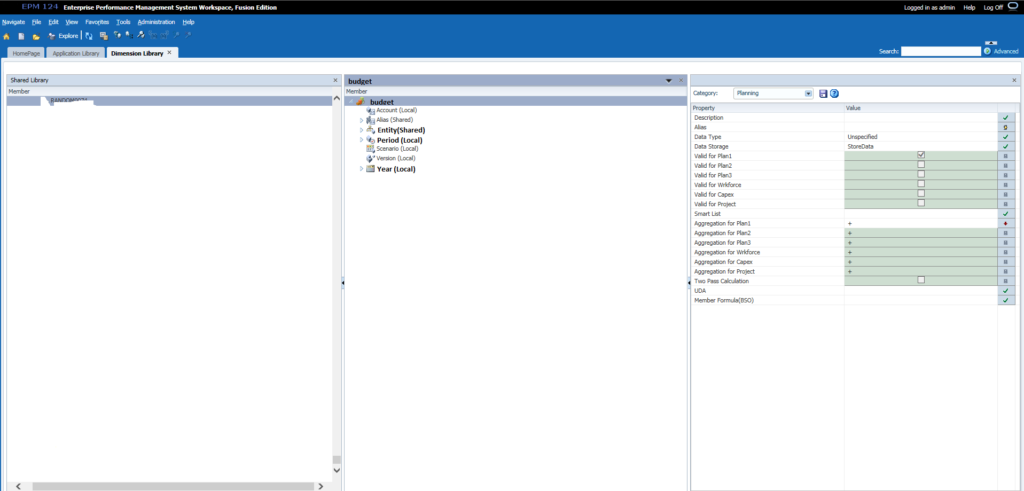Click the New document toolbar icon
The image size is (1024, 491).
click(x=21, y=36)
